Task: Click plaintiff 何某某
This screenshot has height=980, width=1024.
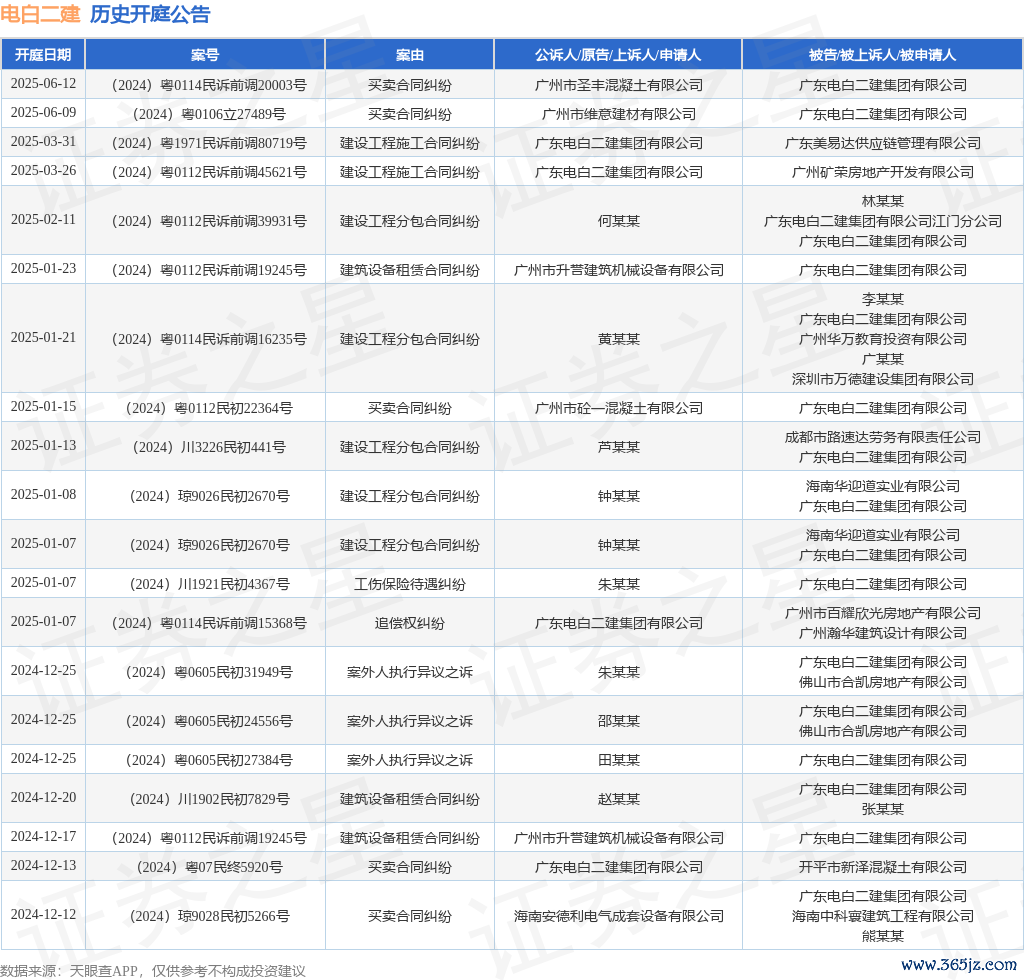Action: tap(618, 221)
